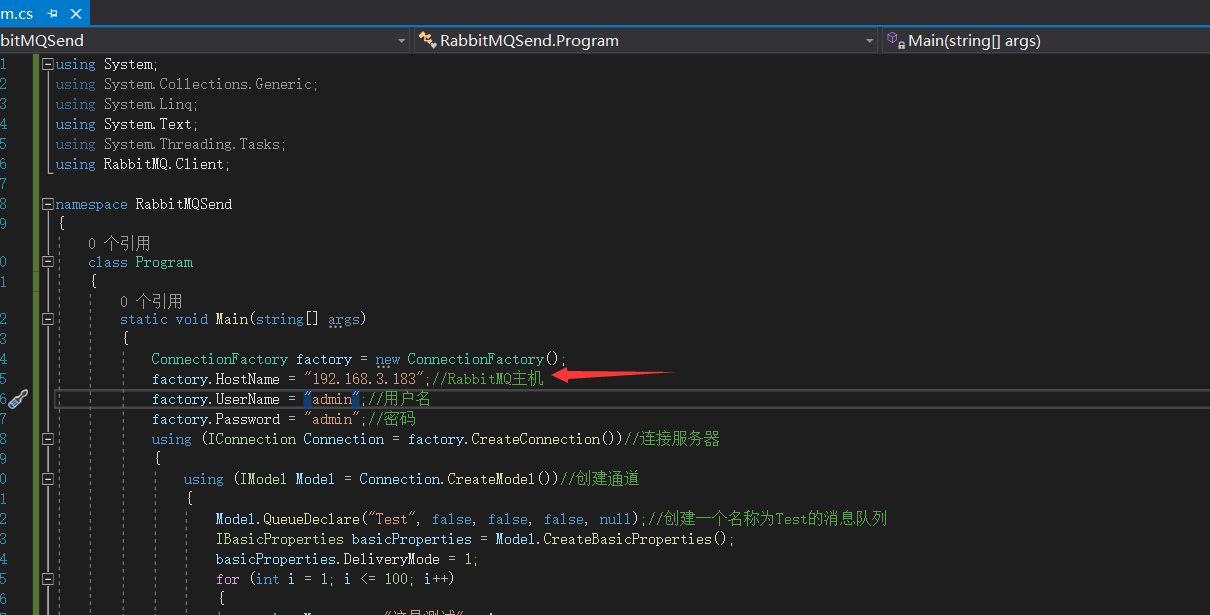
Task: Click the '//创建一个名称为Test的消息队列' comment
Action: [x=768, y=519]
